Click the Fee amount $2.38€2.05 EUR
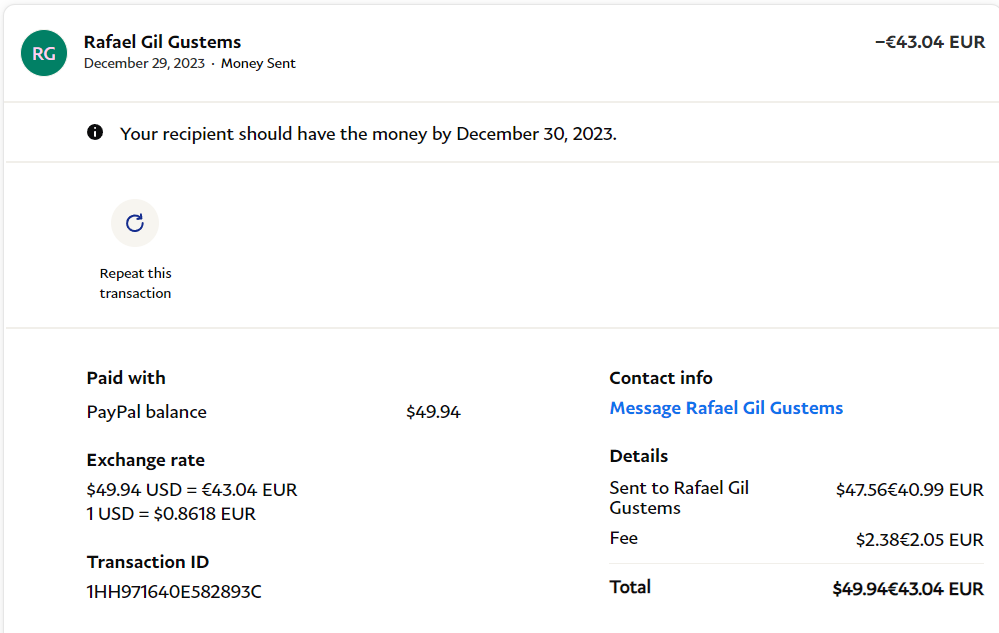This screenshot has height=633, width=999. pyautogui.click(x=919, y=540)
